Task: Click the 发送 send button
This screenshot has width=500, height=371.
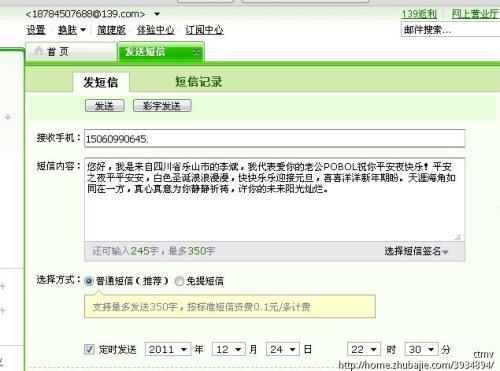Action: coord(105,106)
